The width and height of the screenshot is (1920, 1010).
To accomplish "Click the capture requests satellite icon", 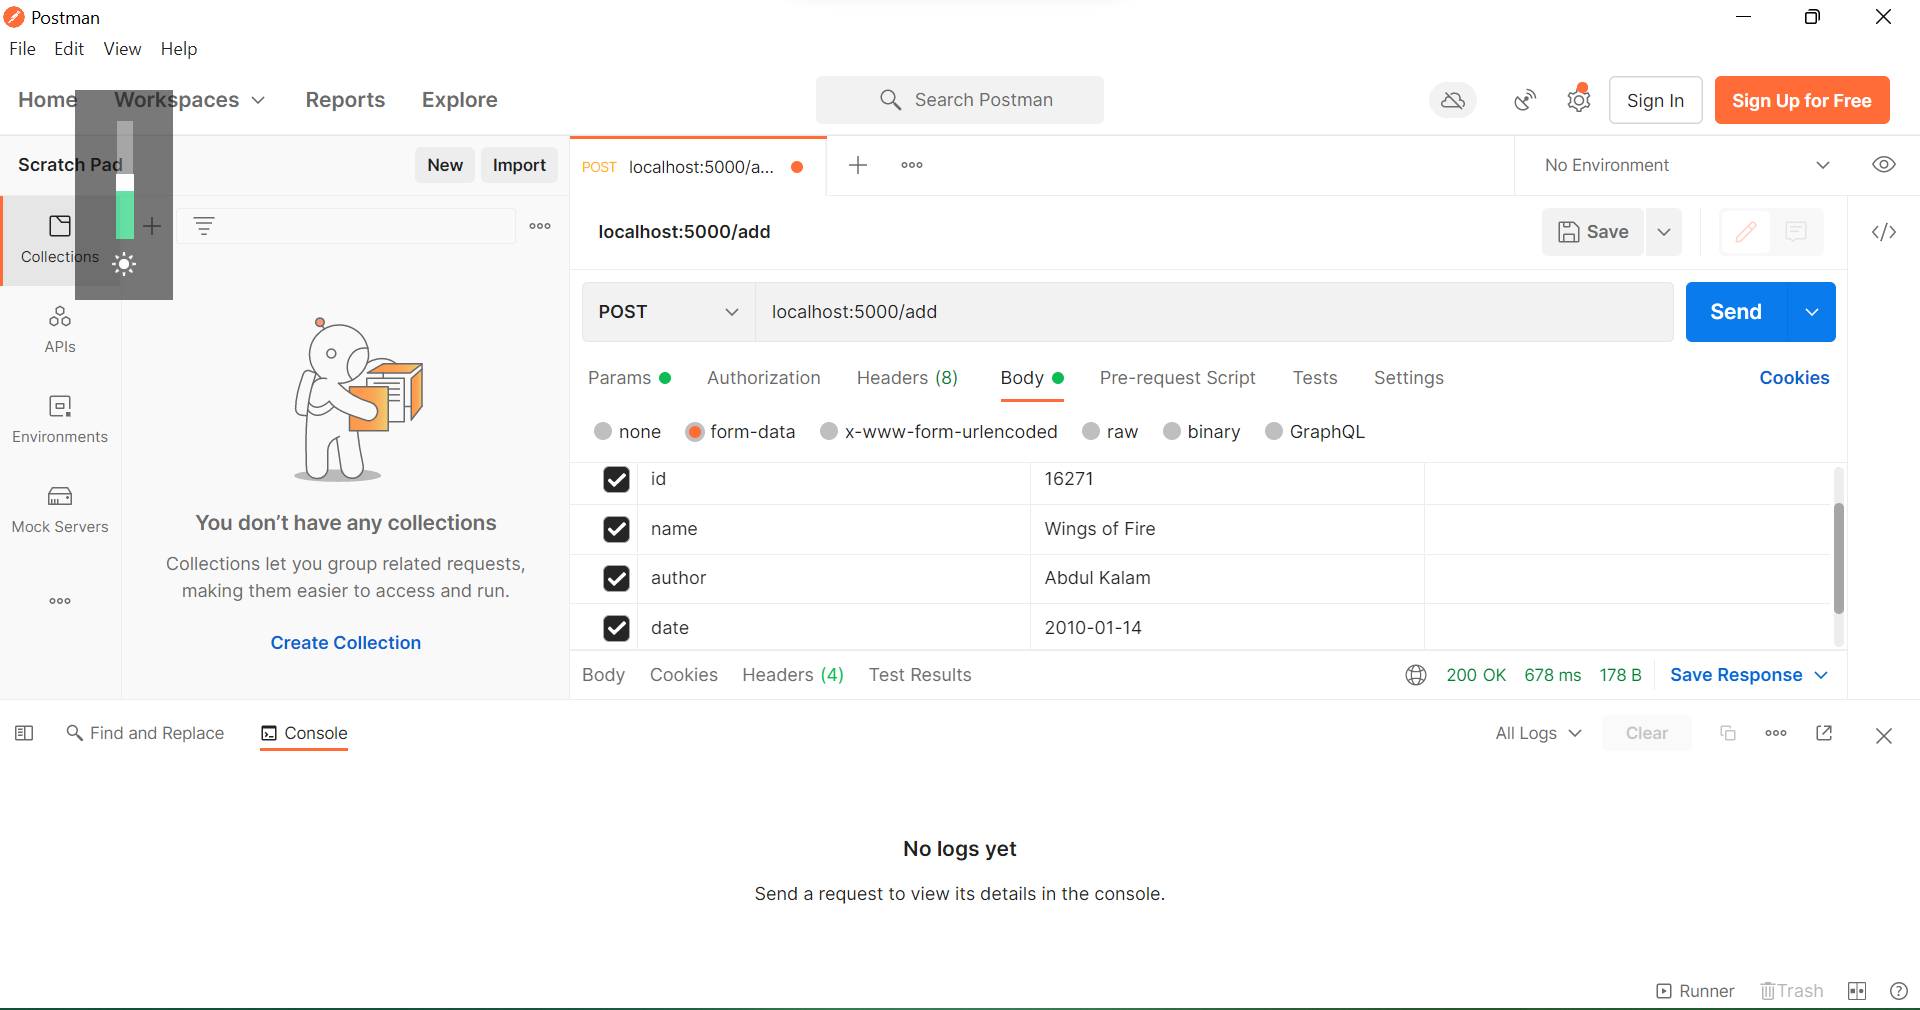I will point(1524,100).
